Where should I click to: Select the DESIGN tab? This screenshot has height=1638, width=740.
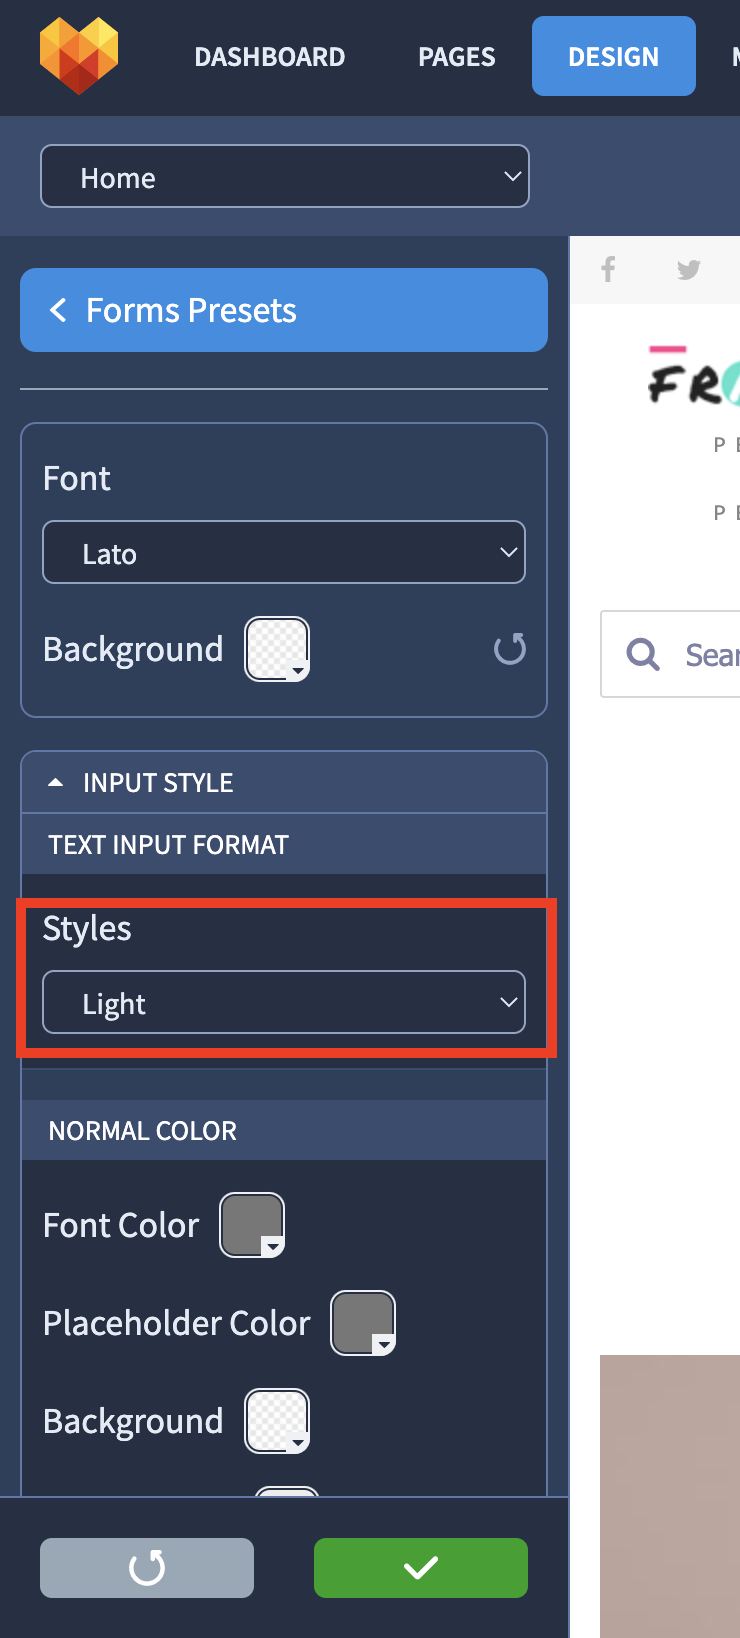pos(614,56)
